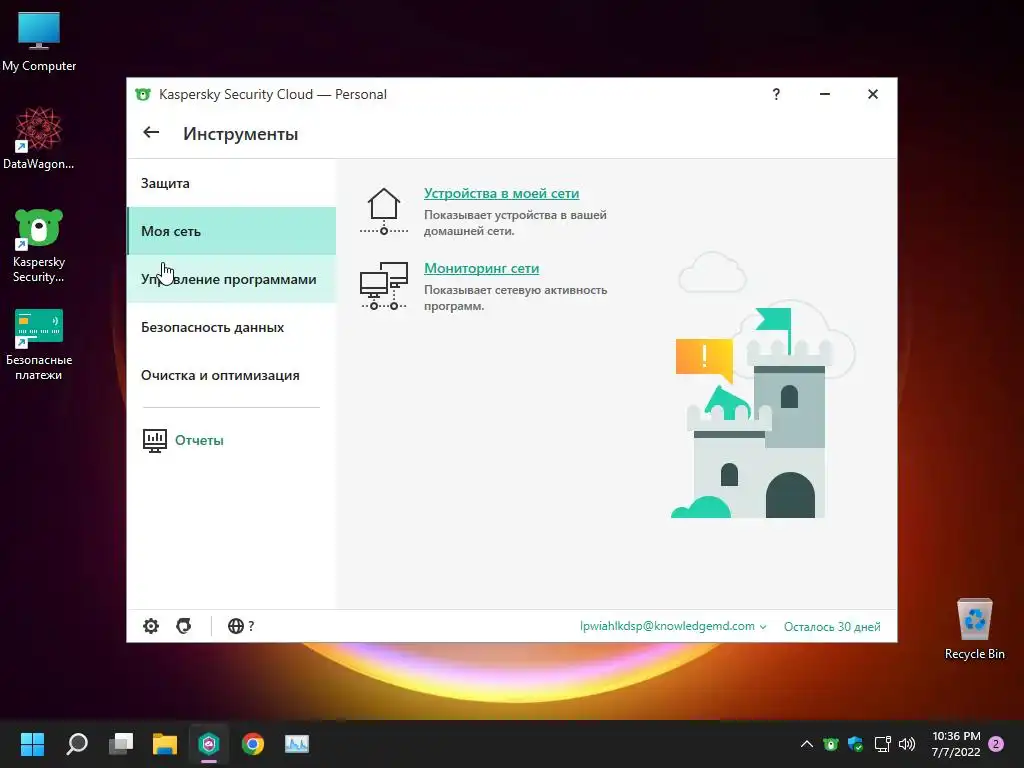
Task: Go back using the arrow next to Инструменты
Action: pos(151,133)
